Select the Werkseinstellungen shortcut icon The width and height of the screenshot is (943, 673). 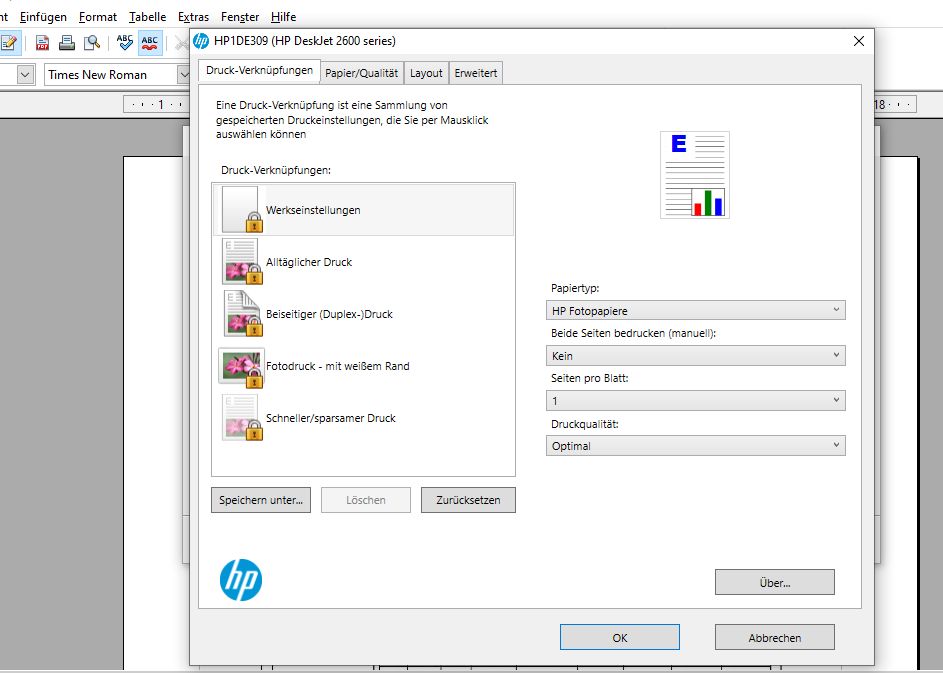click(242, 209)
